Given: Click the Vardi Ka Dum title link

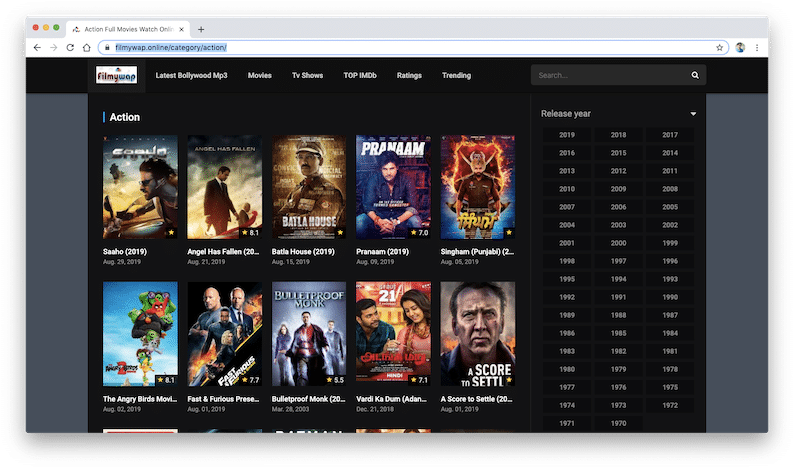Looking at the screenshot, I should click(x=391, y=399).
